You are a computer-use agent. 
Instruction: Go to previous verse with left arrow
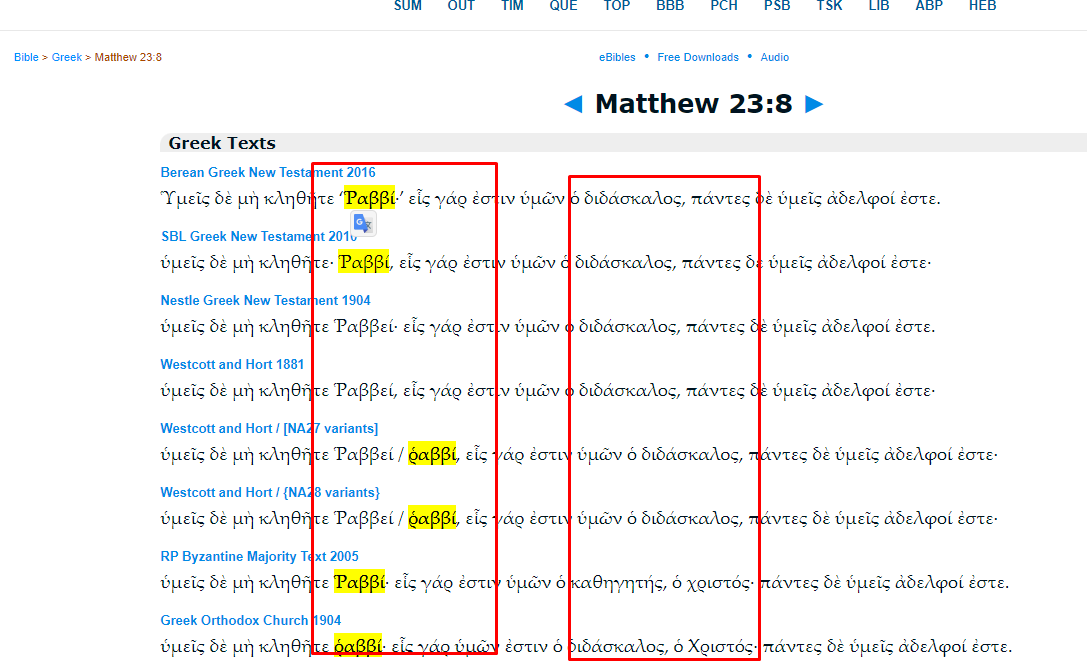[x=573, y=104]
